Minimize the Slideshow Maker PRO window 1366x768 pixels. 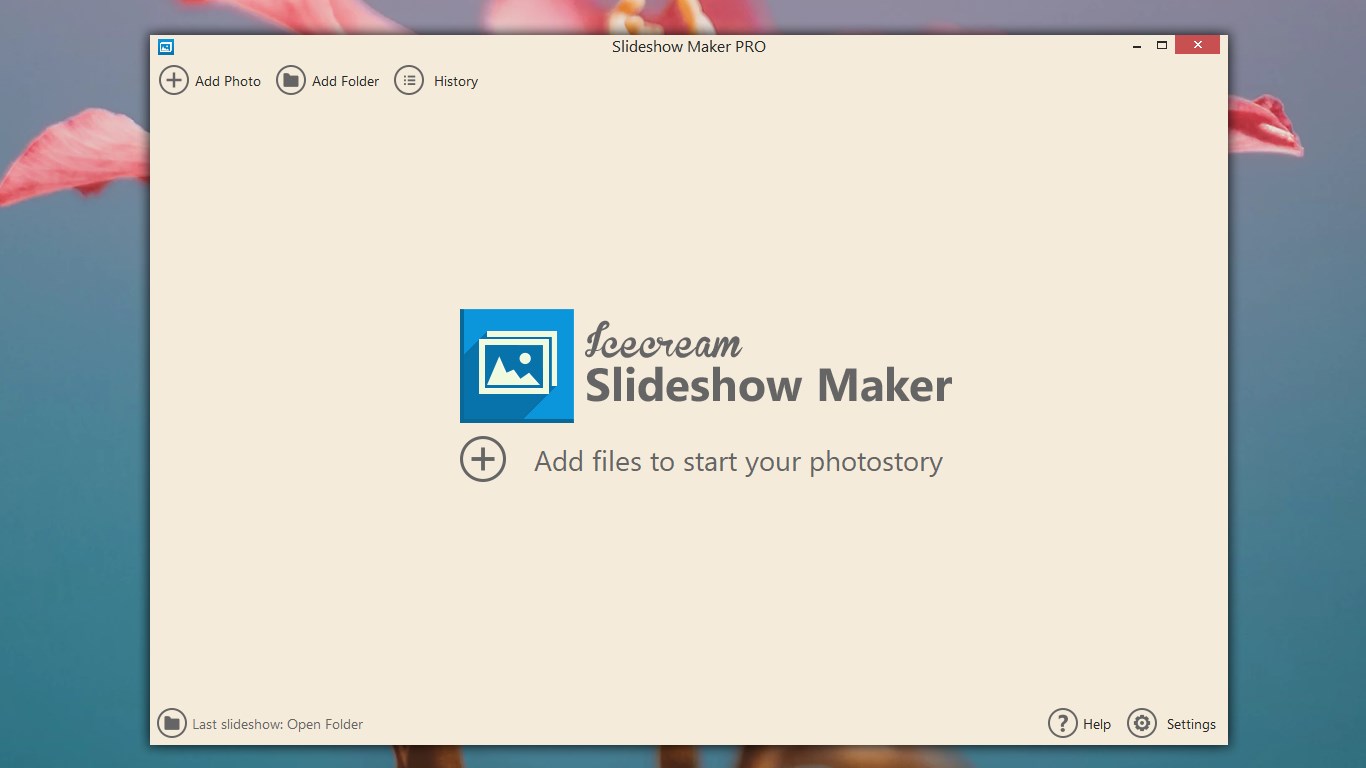tap(1137, 46)
